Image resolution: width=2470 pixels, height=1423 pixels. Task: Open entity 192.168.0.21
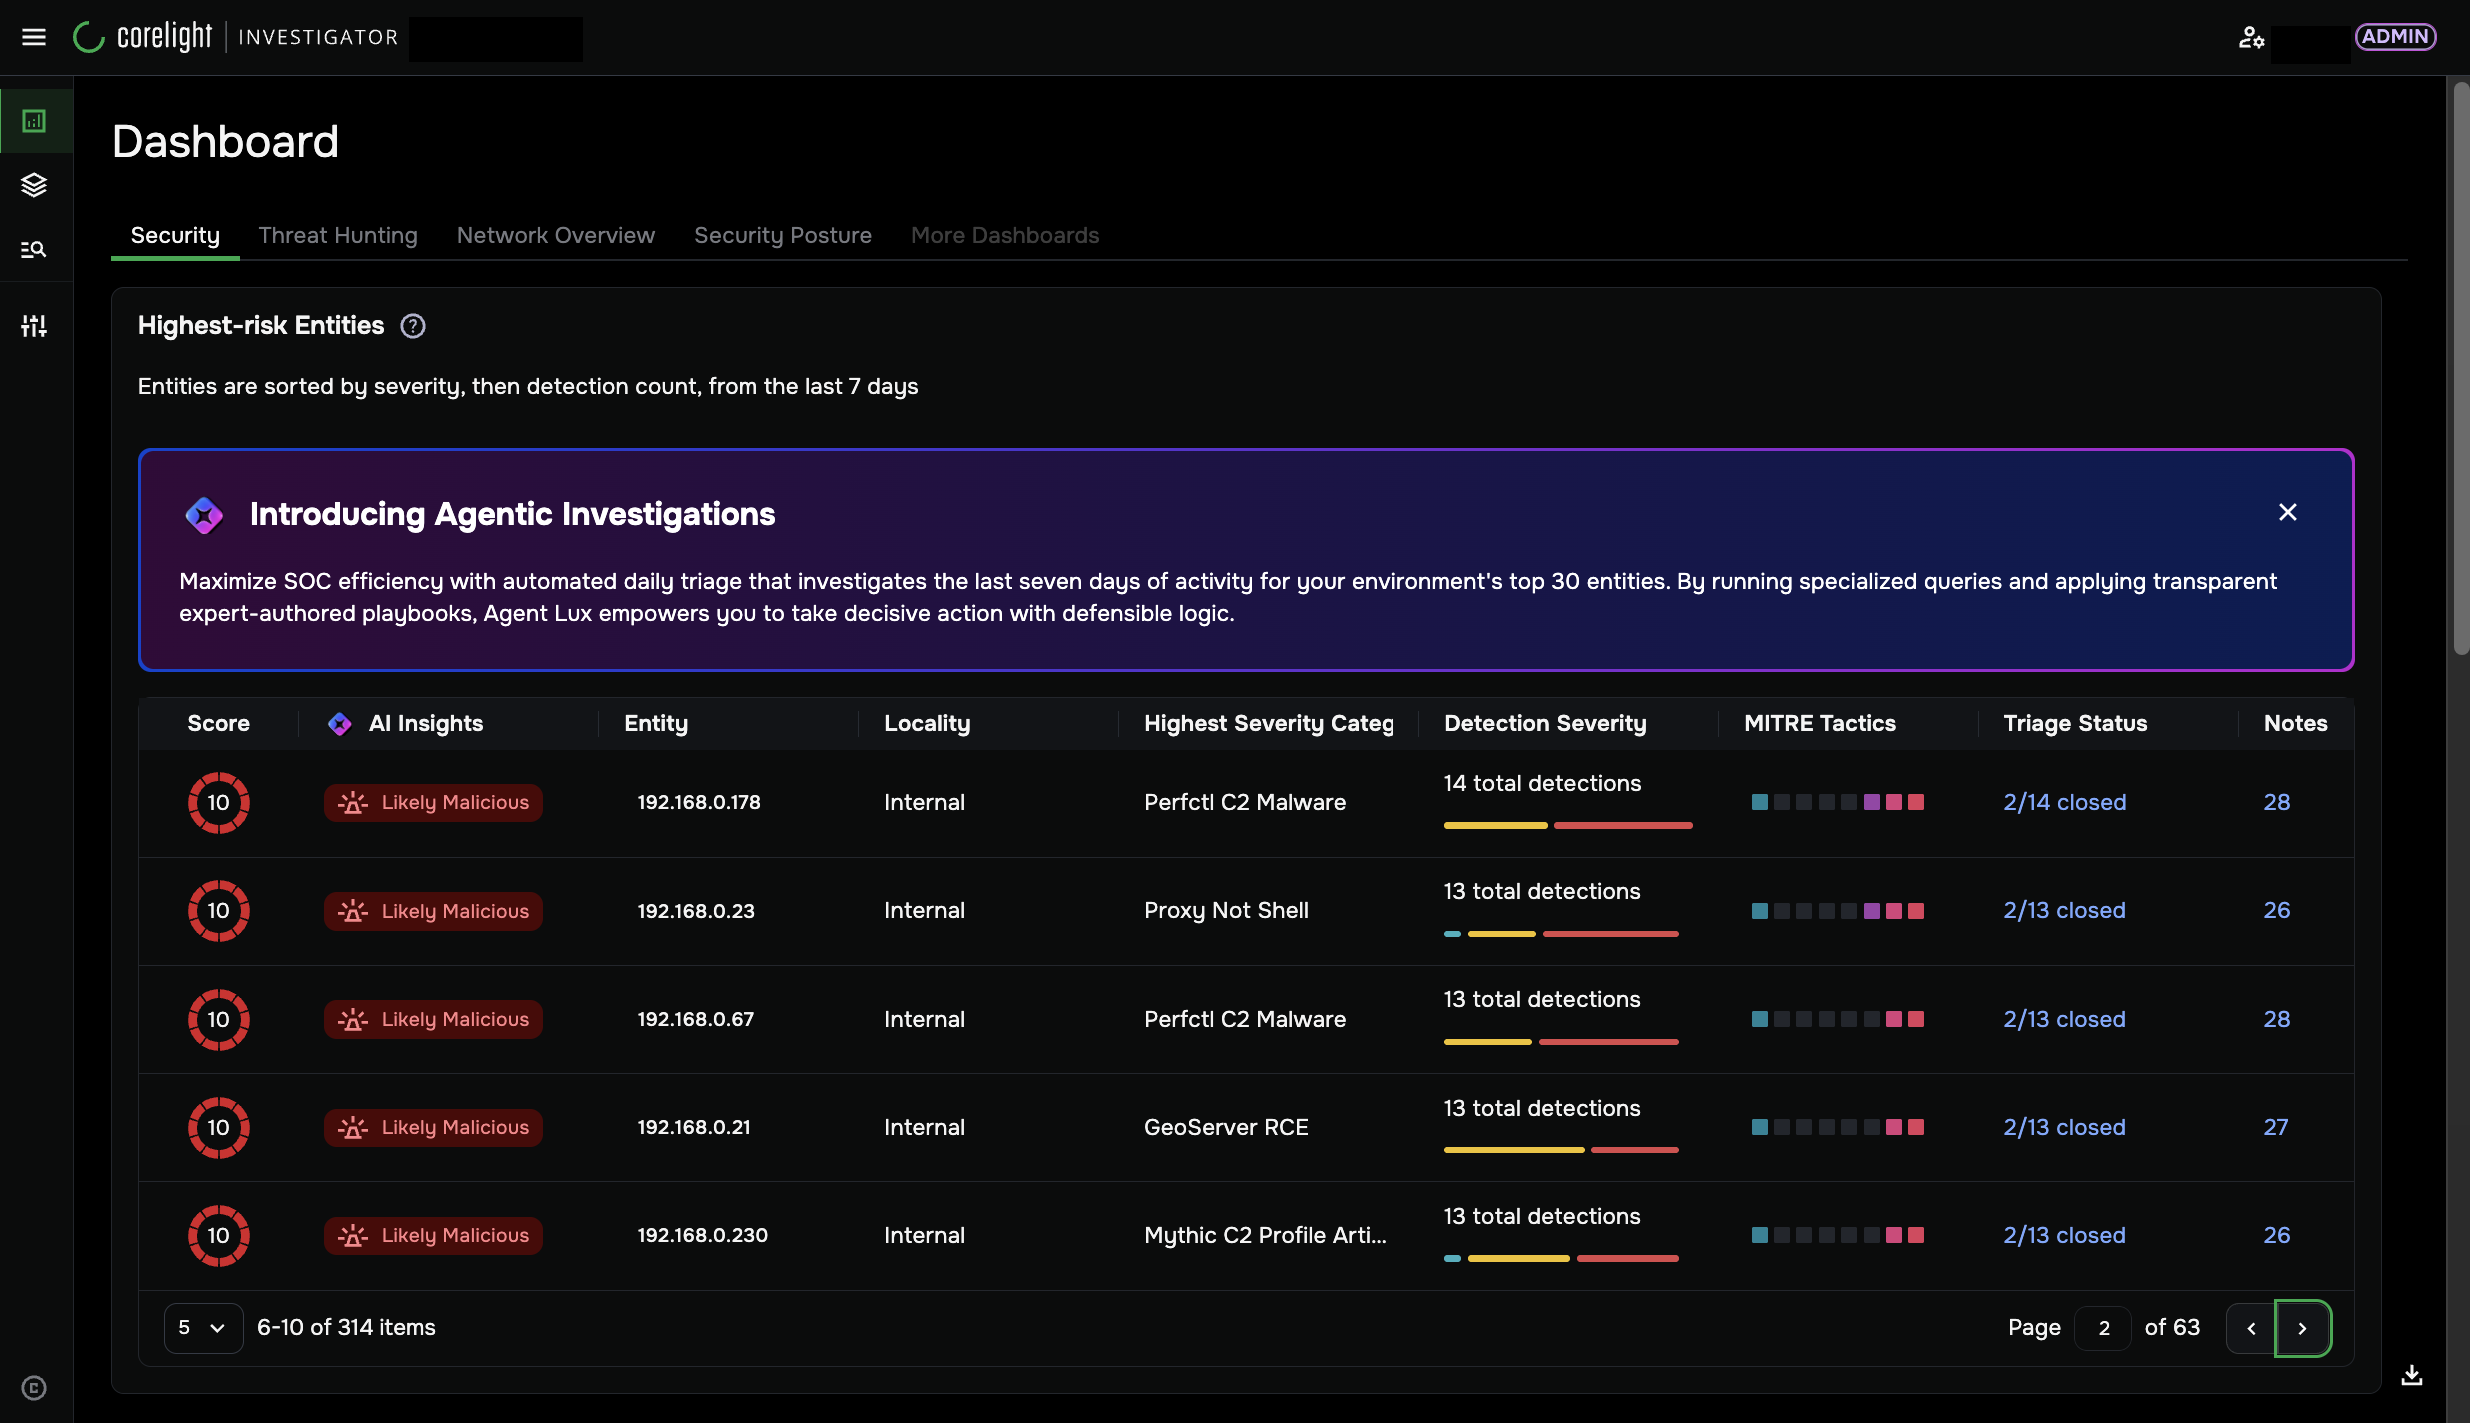click(694, 1128)
